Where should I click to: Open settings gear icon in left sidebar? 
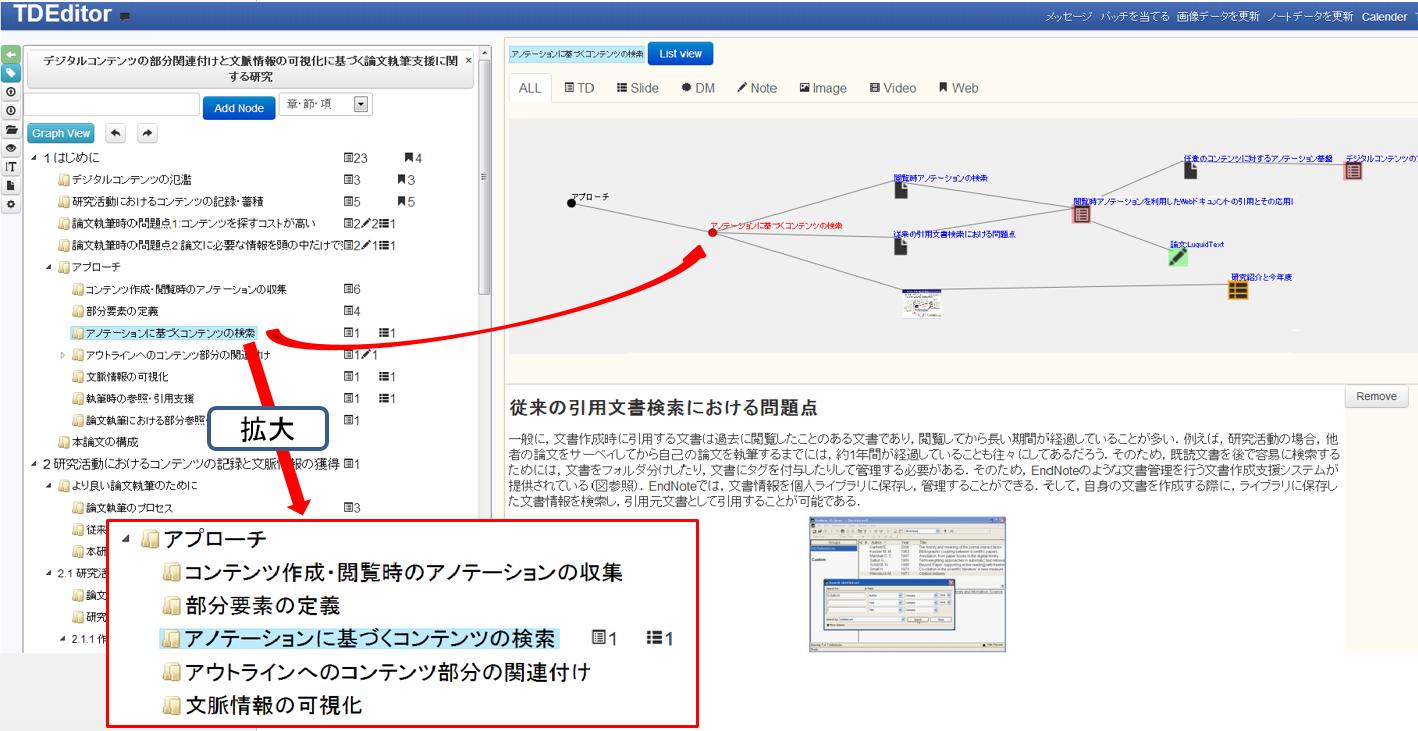11,204
